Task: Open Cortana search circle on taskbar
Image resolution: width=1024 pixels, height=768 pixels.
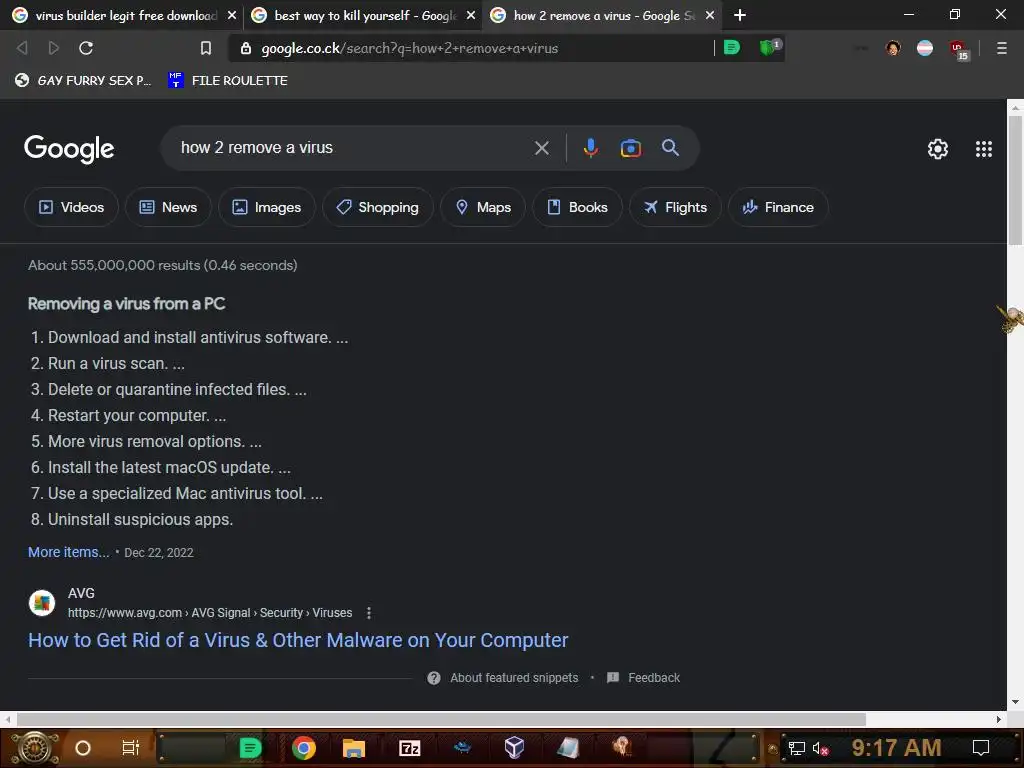Action: click(x=83, y=748)
